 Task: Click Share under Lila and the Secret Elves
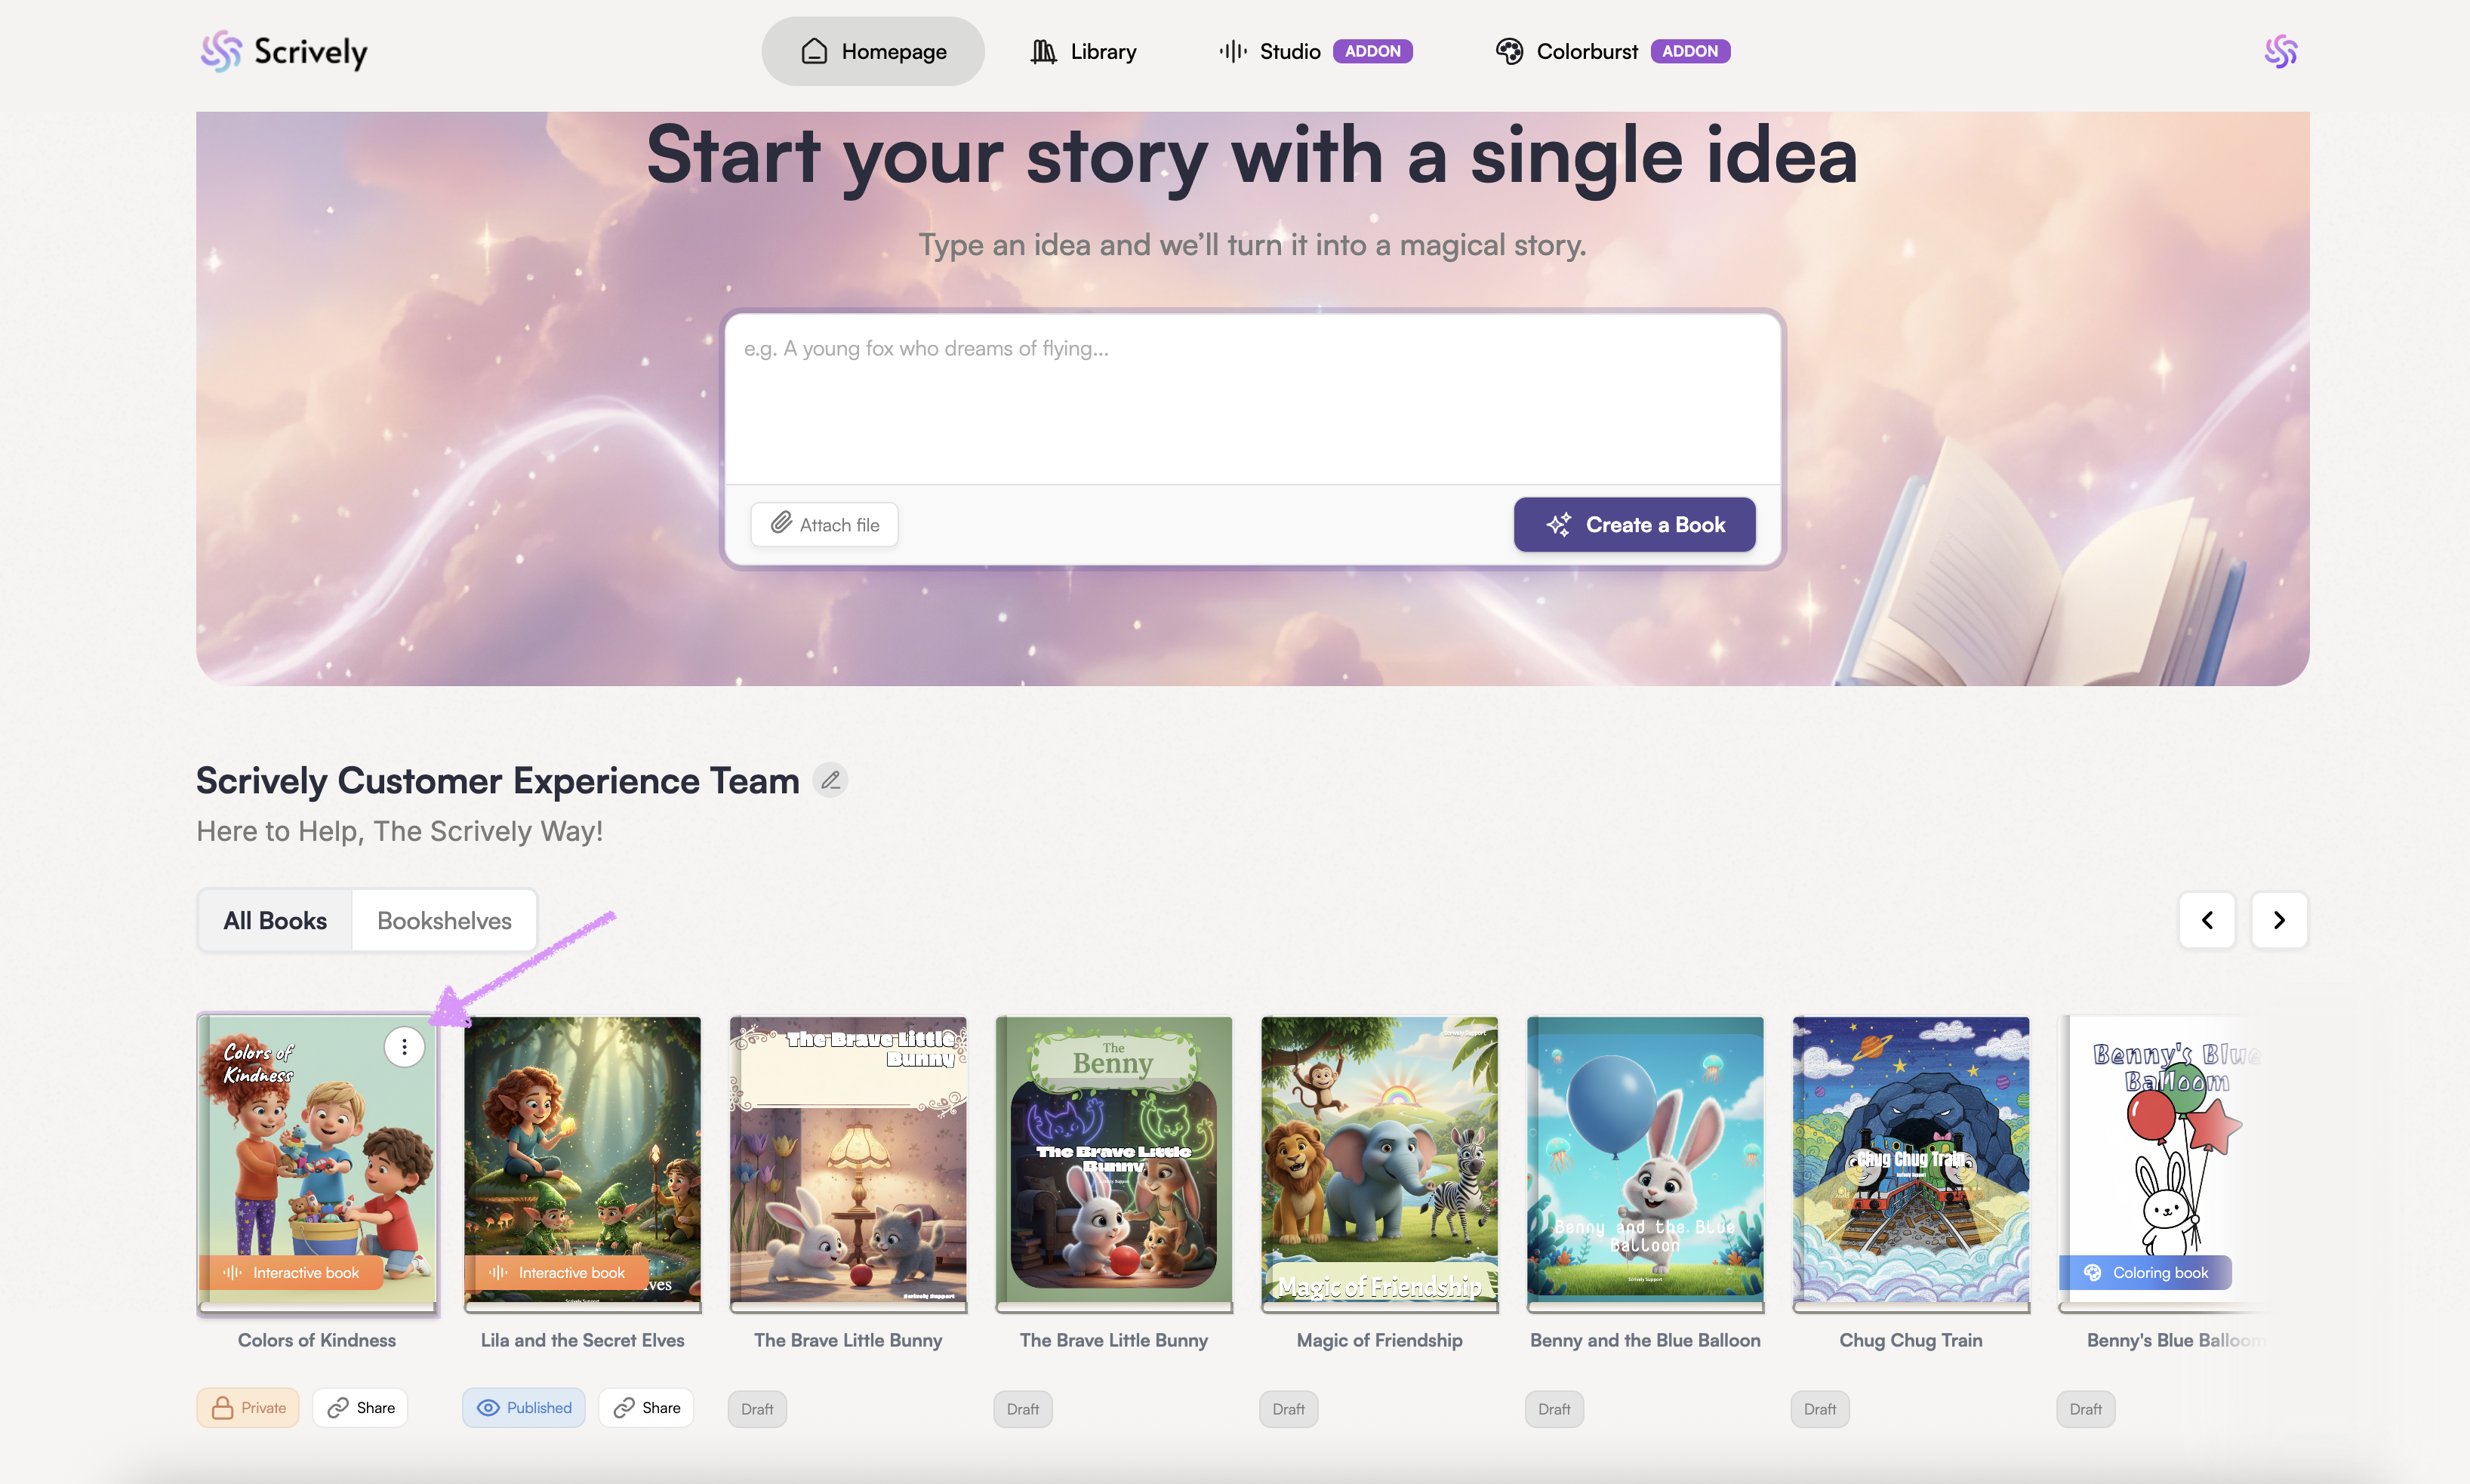pos(646,1408)
